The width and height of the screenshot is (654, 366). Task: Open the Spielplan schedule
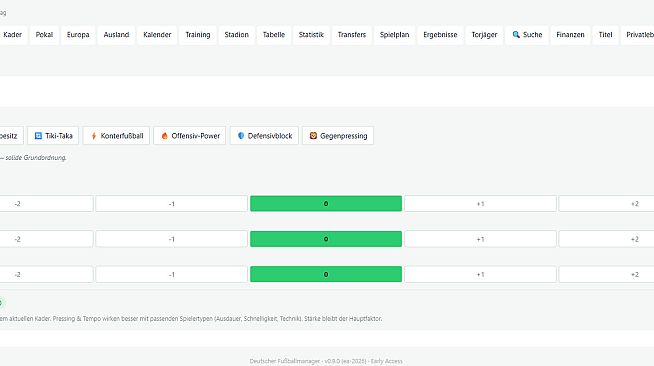coord(395,35)
